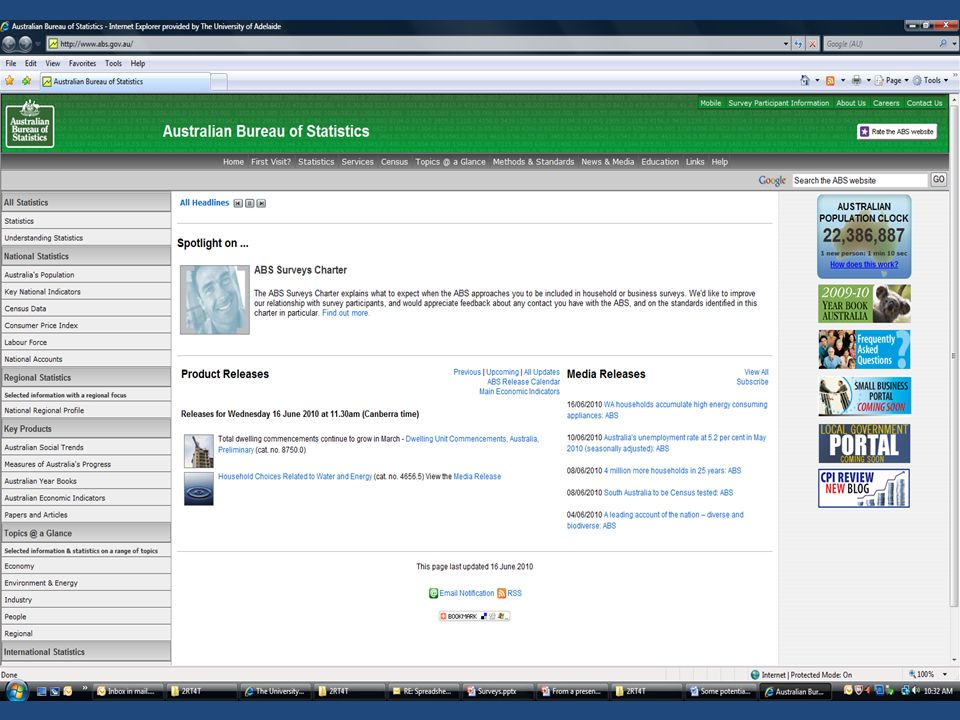
Task: Click the Statistics nav item in site menu
Action: click(x=316, y=162)
